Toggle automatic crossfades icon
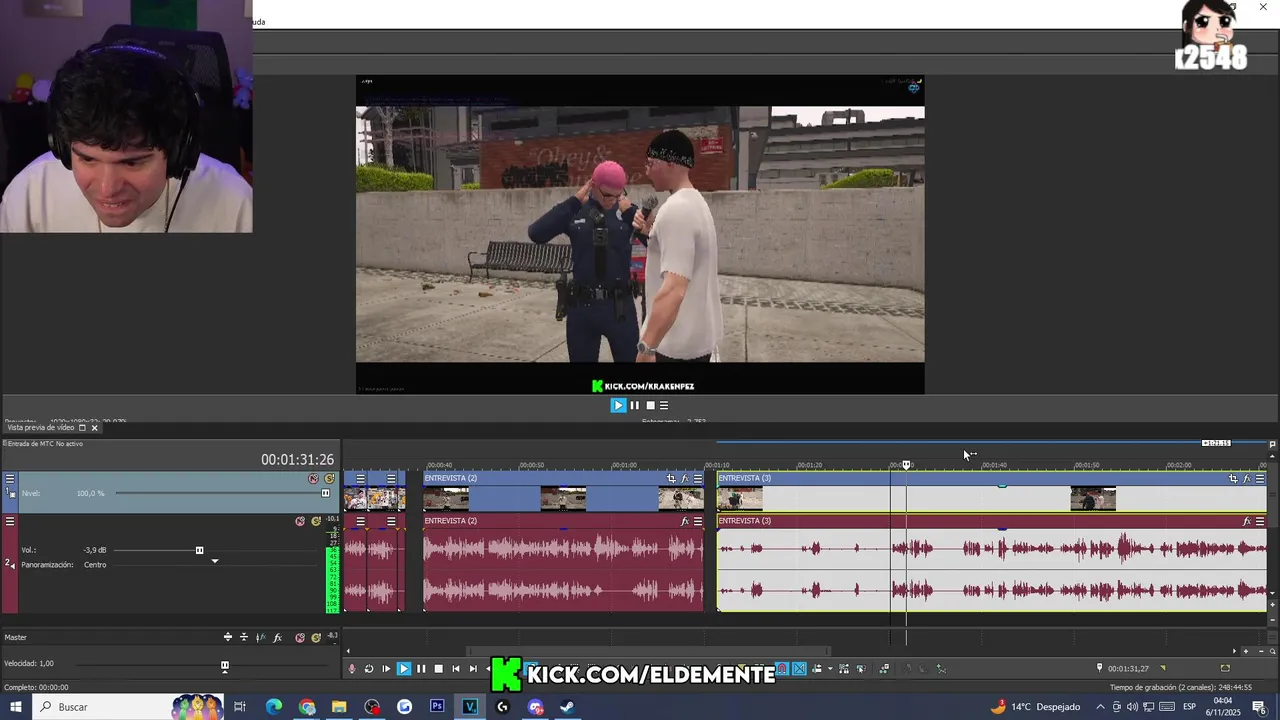Image resolution: width=1280 pixels, height=720 pixels. [799, 669]
